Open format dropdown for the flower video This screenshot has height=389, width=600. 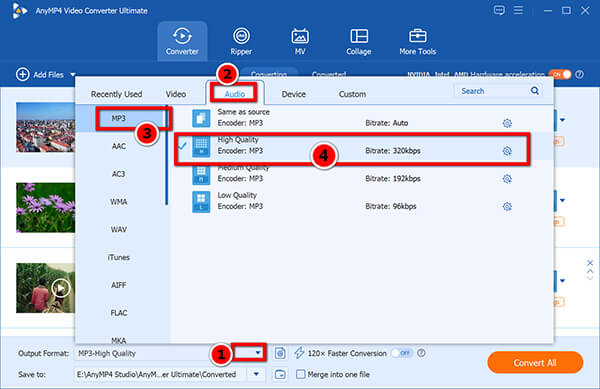pyautogui.click(x=562, y=200)
